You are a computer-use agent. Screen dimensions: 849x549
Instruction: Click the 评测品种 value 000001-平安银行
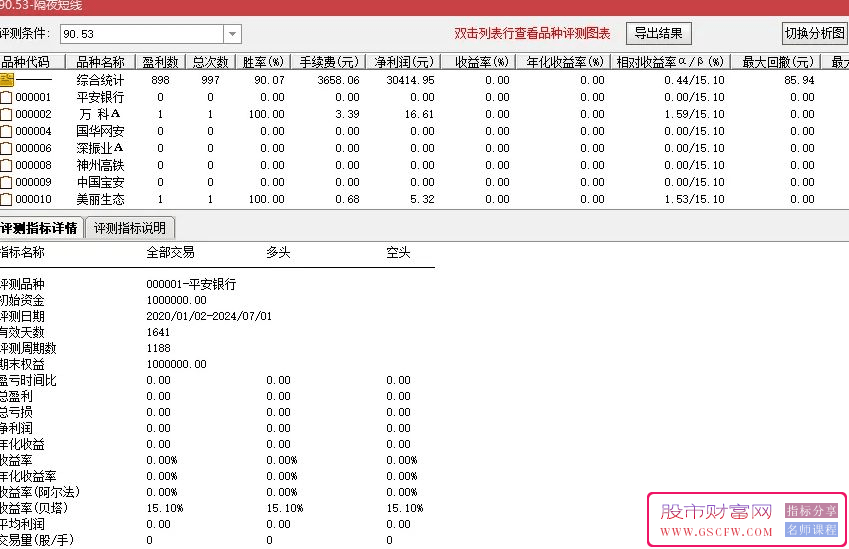click(x=191, y=284)
